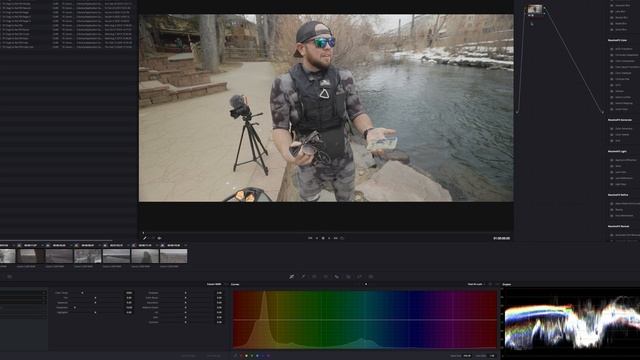The width and height of the screenshot is (640, 360).
Task: Select the green hue curve swatch
Action: point(252,356)
